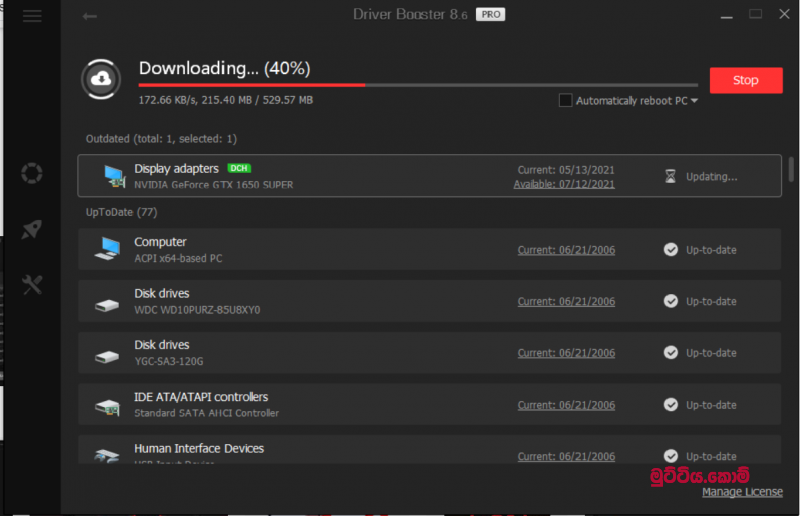This screenshot has height=516, width=800.
Task: Open the Boost section via the rocket icon
Action: (32, 229)
